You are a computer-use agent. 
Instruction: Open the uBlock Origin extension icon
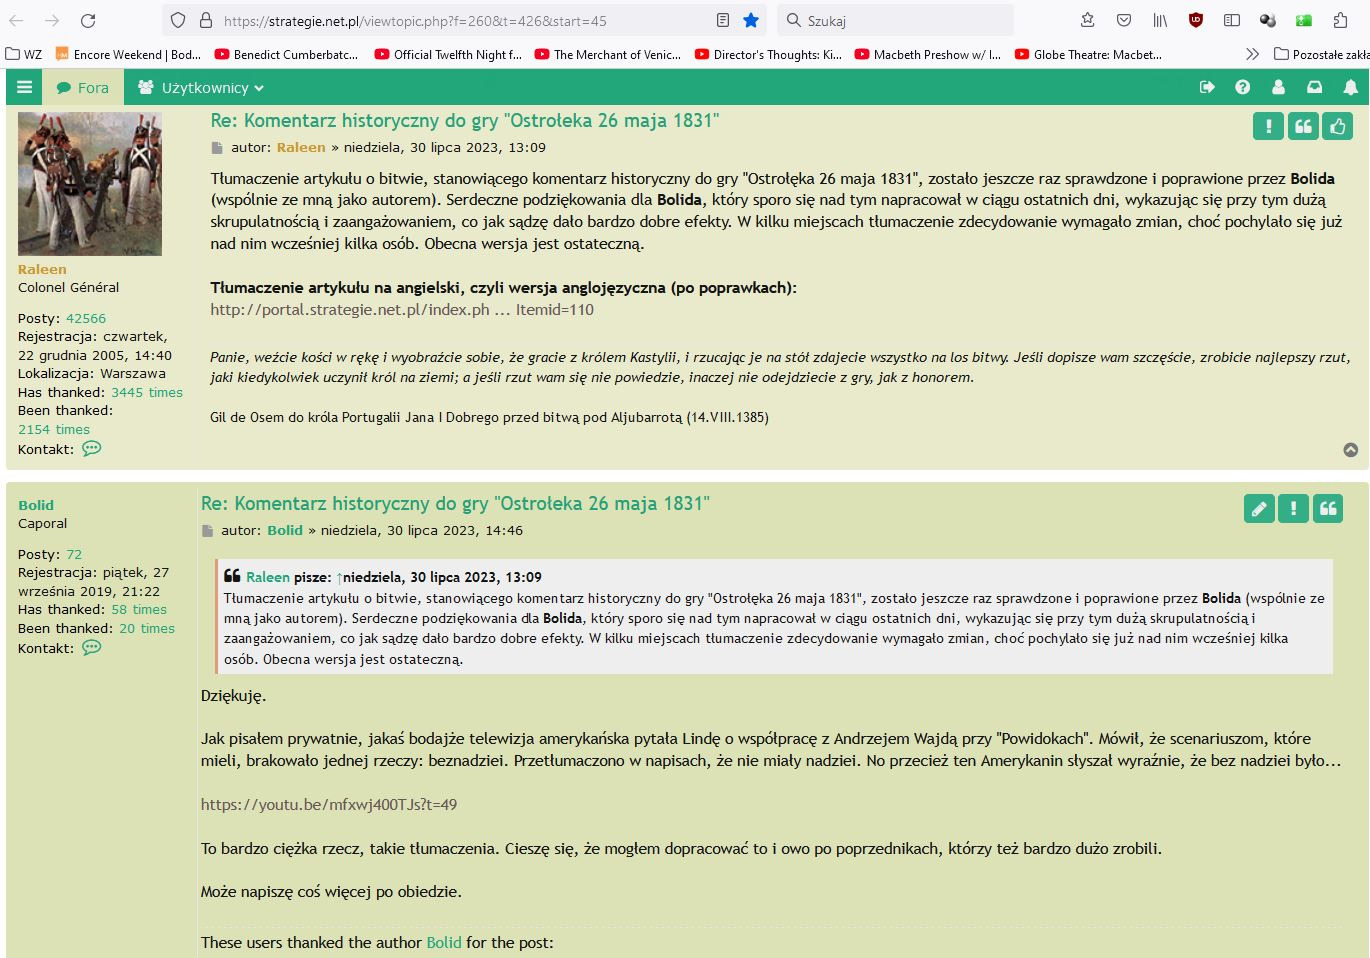pos(1196,20)
